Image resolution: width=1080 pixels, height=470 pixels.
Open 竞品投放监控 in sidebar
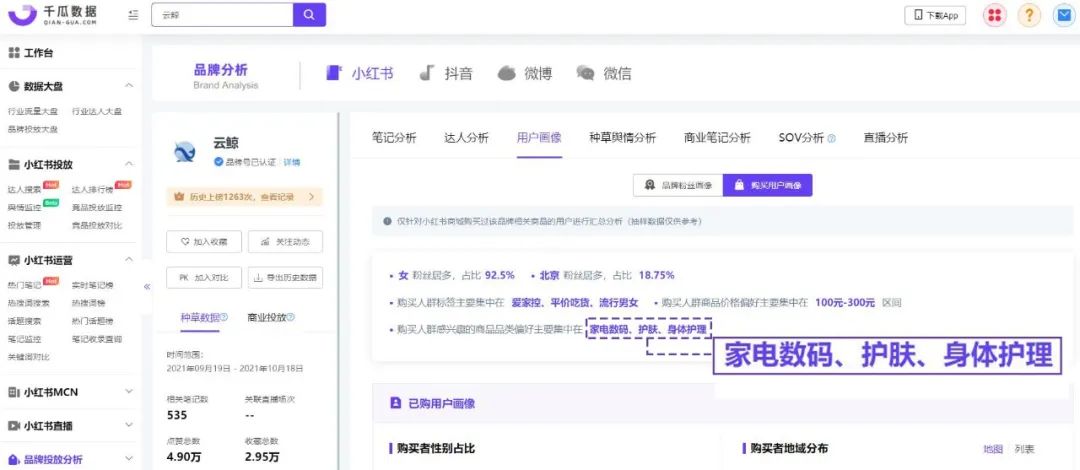[x=97, y=207]
